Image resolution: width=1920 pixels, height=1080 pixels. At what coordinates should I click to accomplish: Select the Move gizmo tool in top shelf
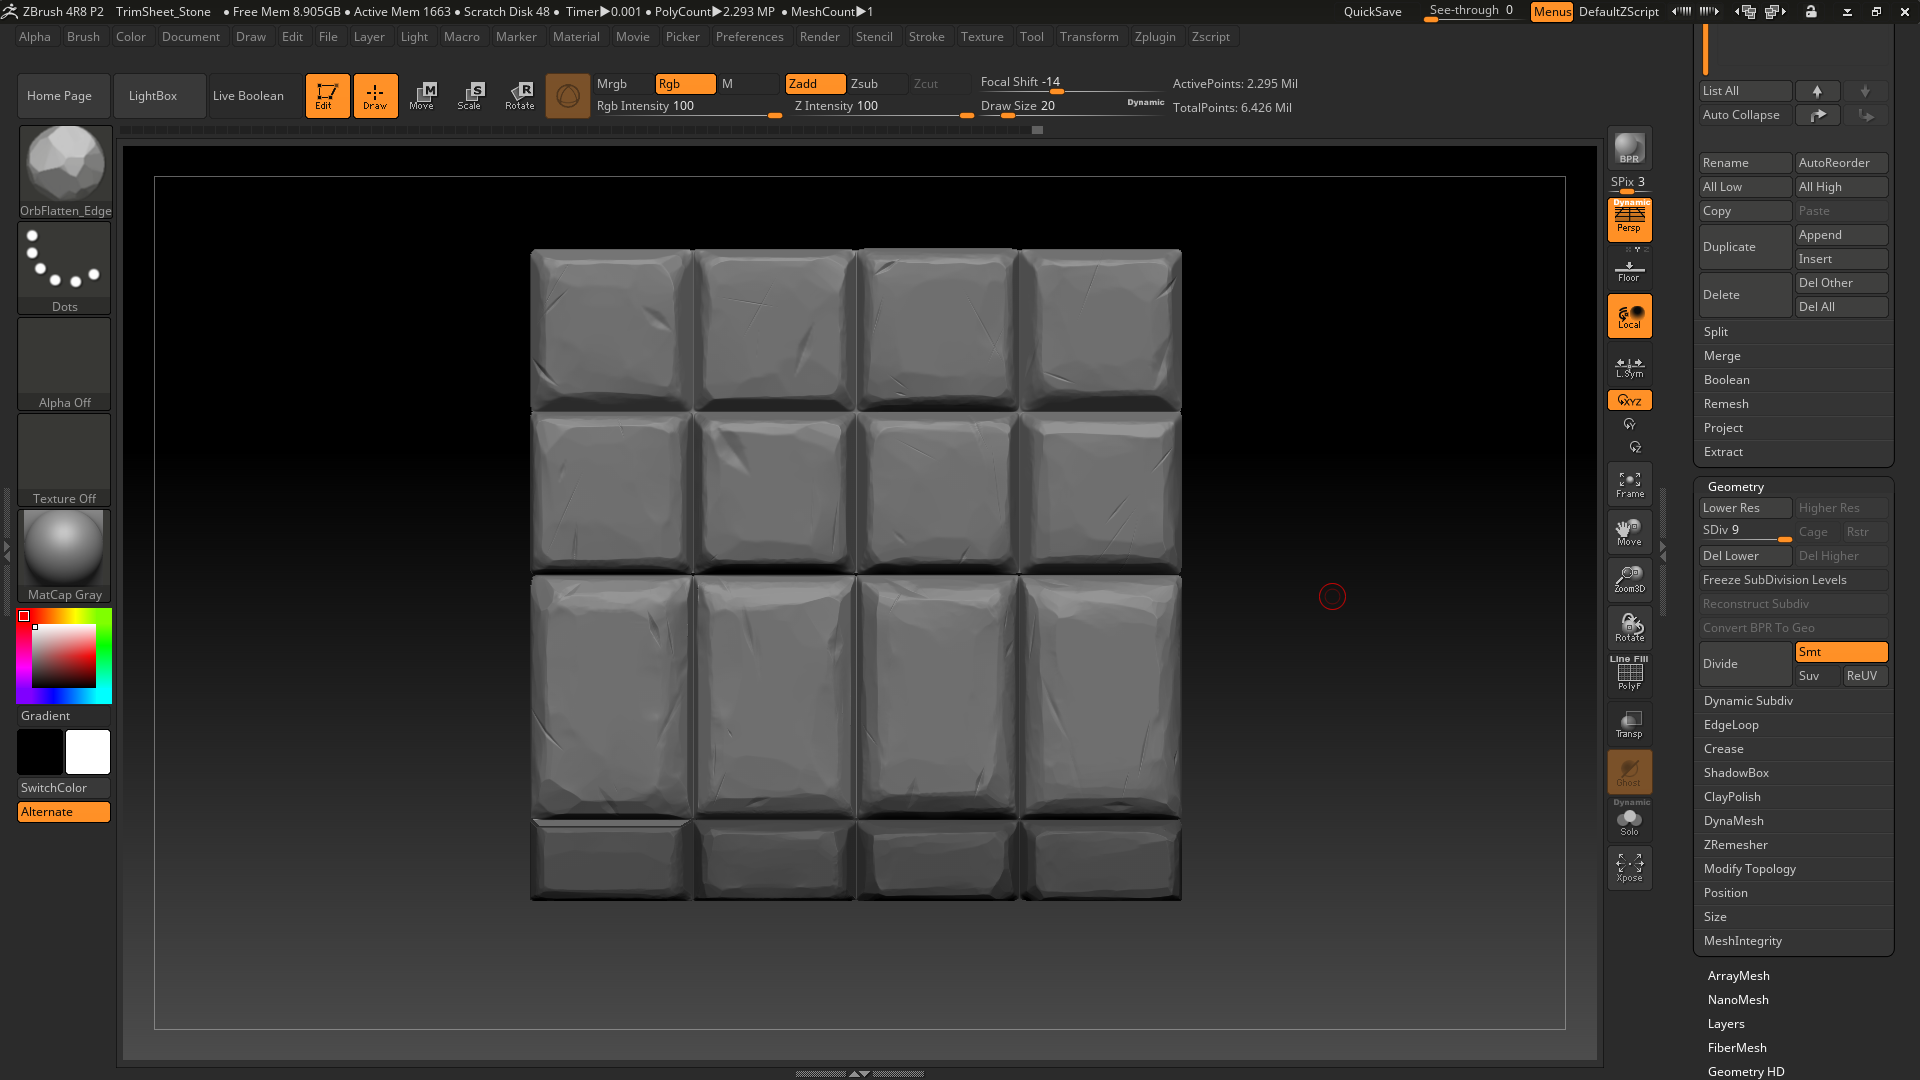tap(423, 96)
